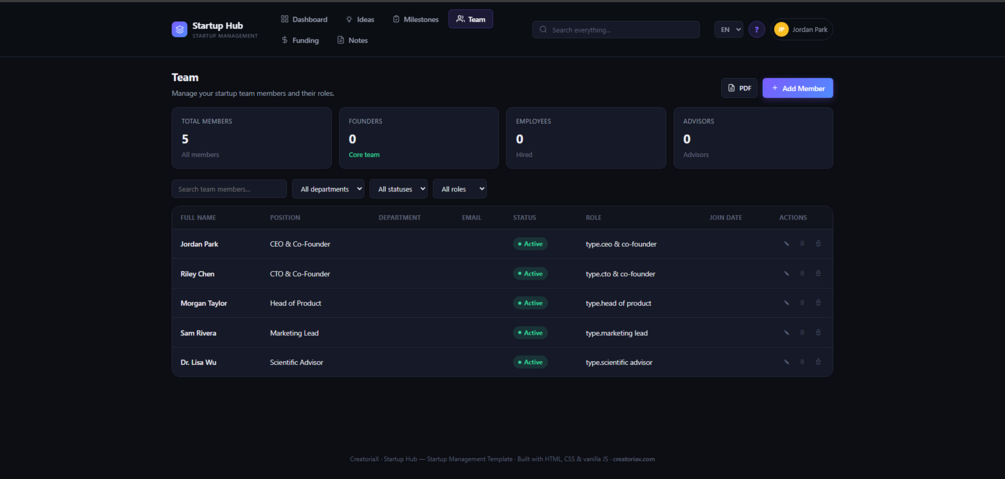Click the Full Name column header
1005x479 pixels.
[x=198, y=218]
